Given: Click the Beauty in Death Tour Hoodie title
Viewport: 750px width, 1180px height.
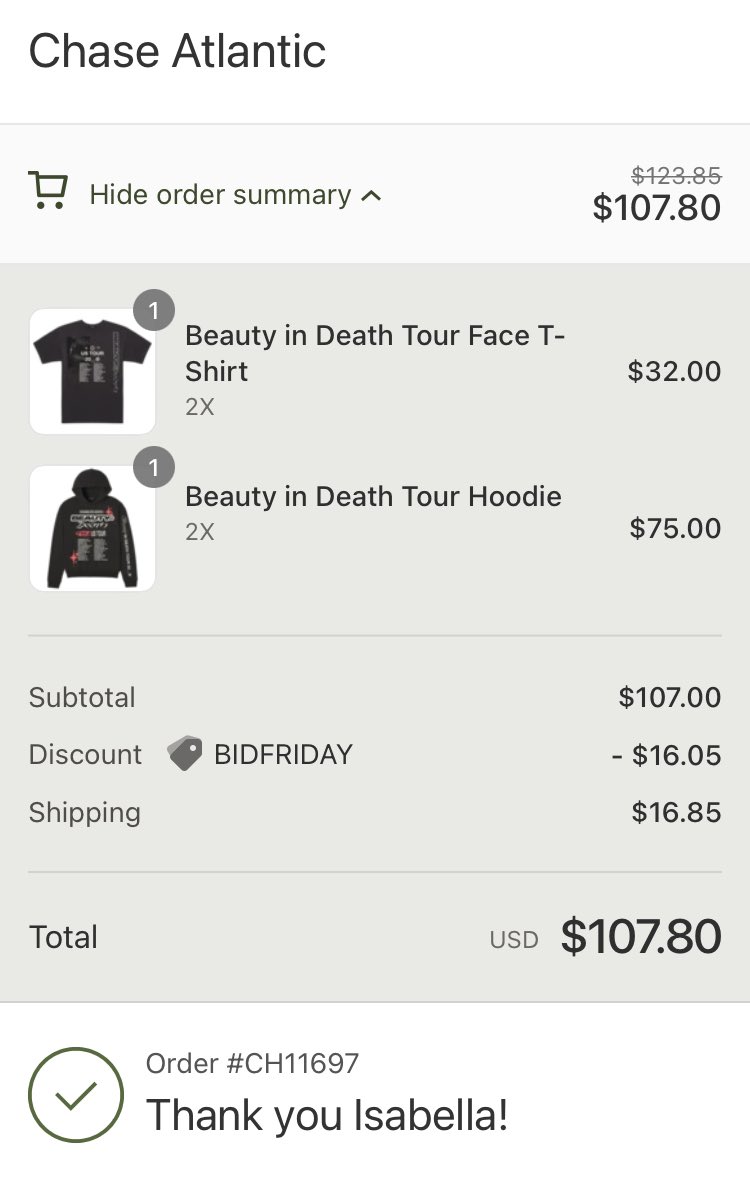Looking at the screenshot, I should point(373,497).
